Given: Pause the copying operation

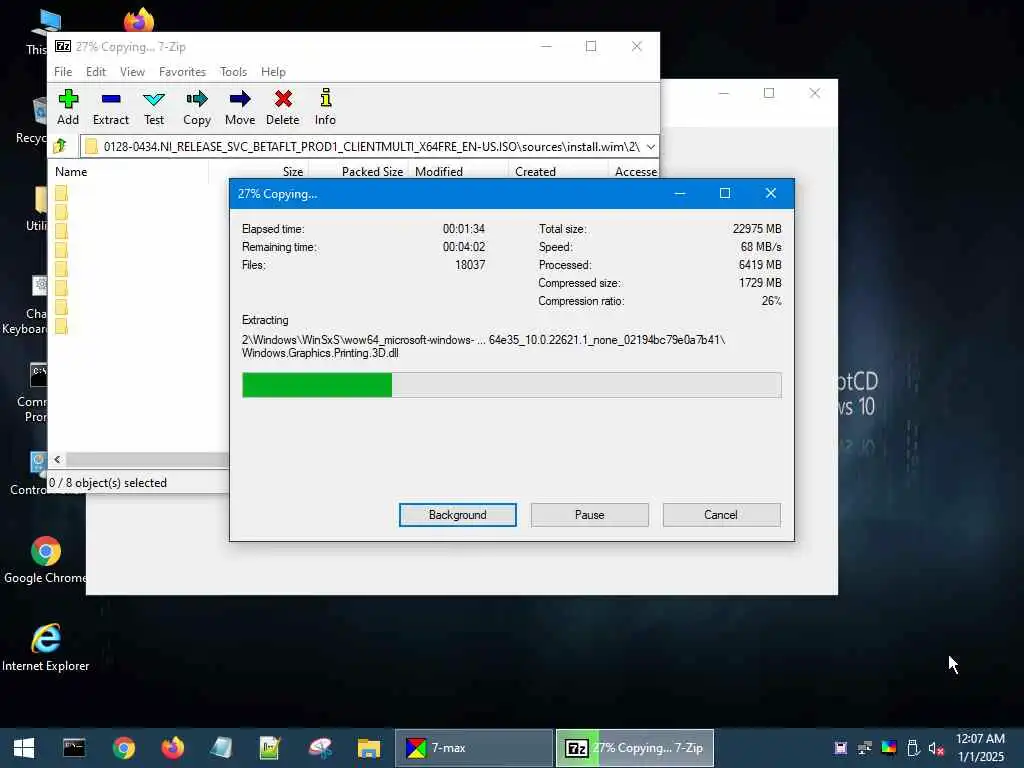Looking at the screenshot, I should 590,515.
